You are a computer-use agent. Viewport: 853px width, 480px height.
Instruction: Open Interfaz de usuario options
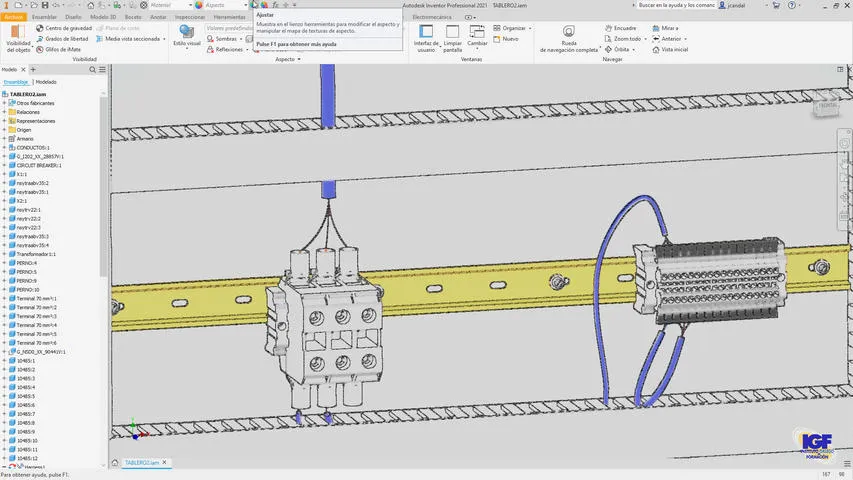(x=426, y=38)
